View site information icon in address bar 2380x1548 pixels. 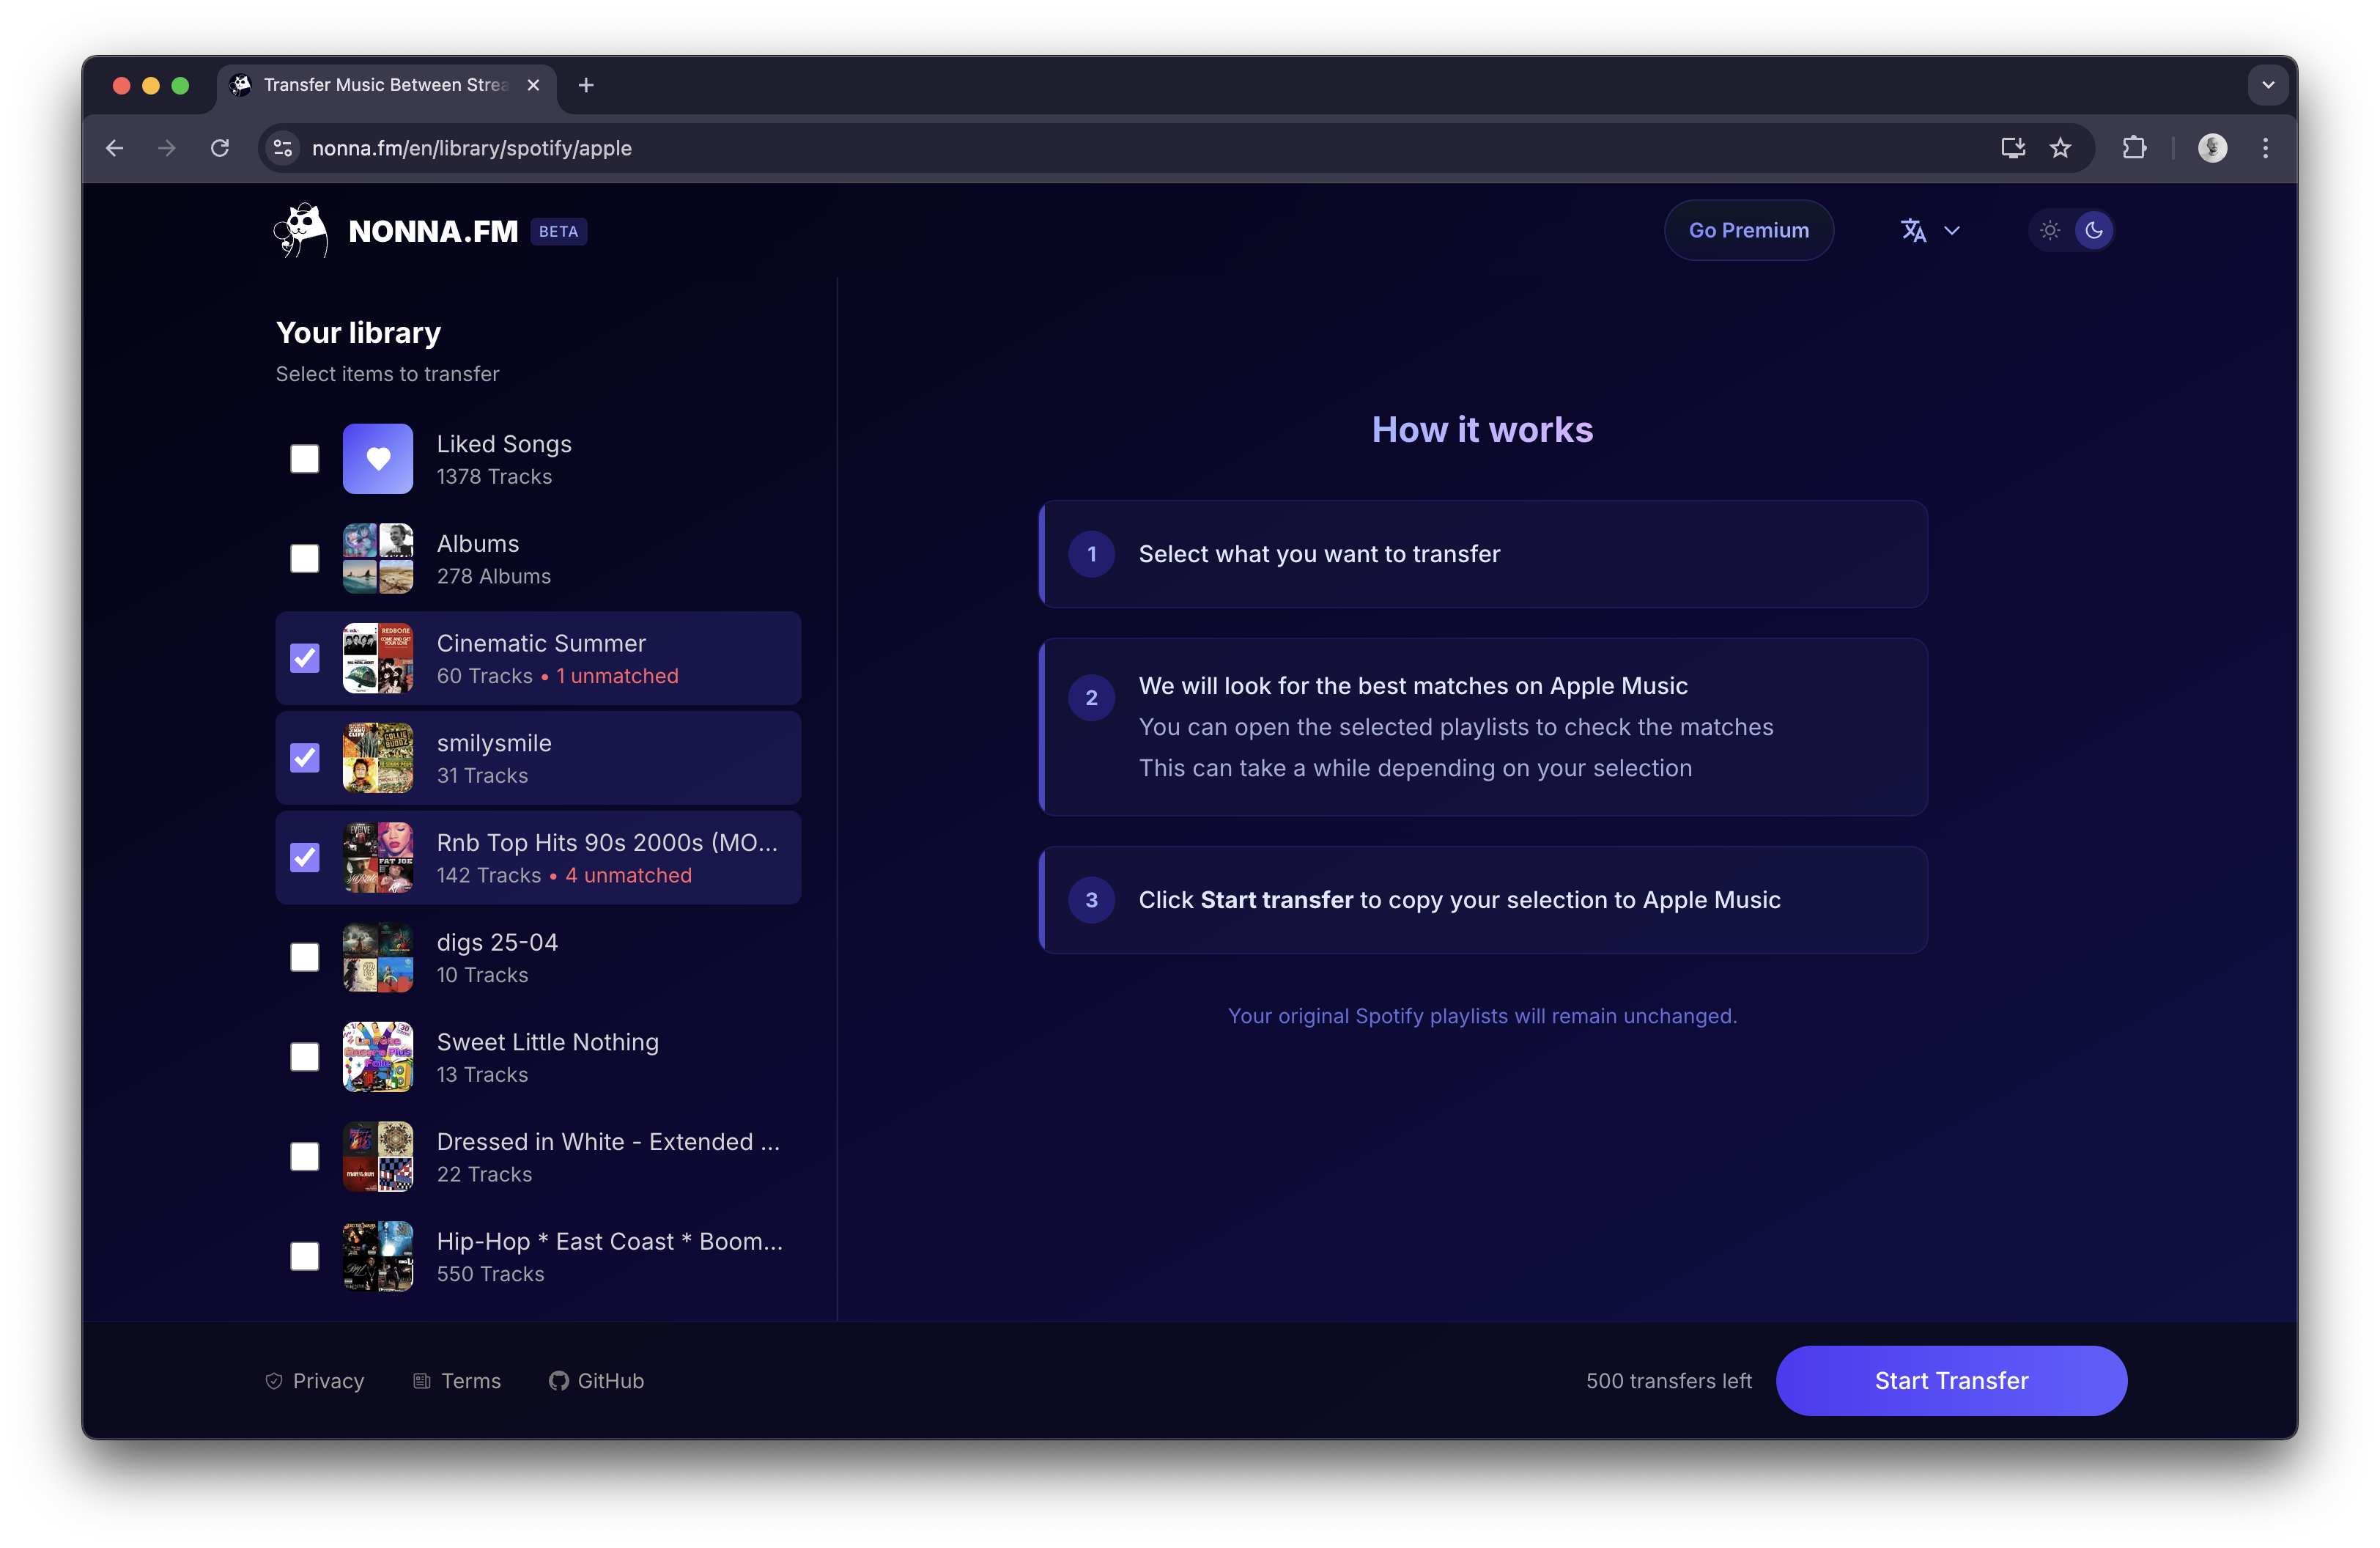[x=284, y=148]
